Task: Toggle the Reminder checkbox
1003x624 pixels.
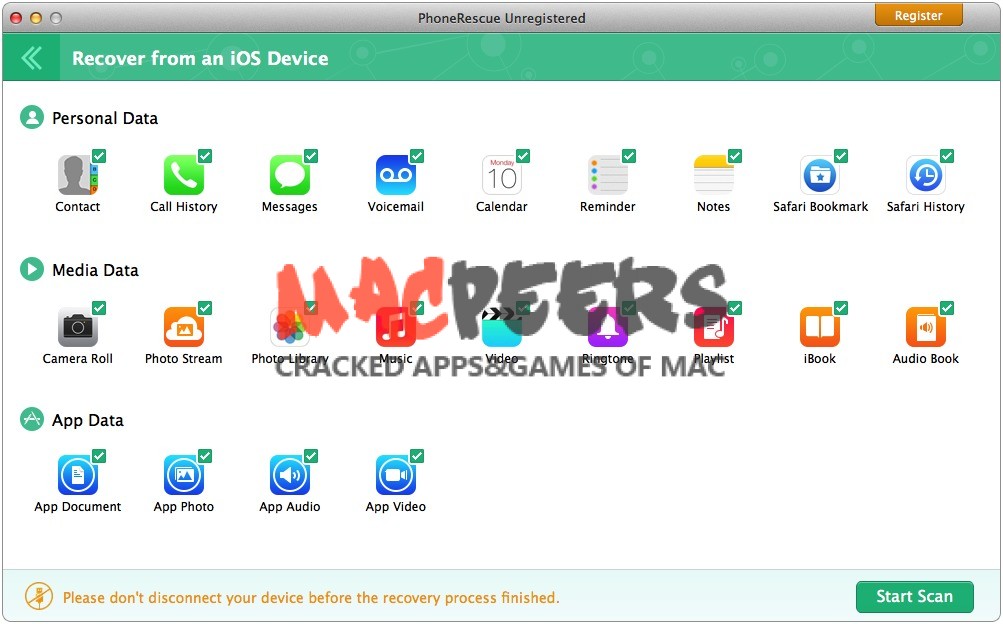Action: tap(629, 155)
